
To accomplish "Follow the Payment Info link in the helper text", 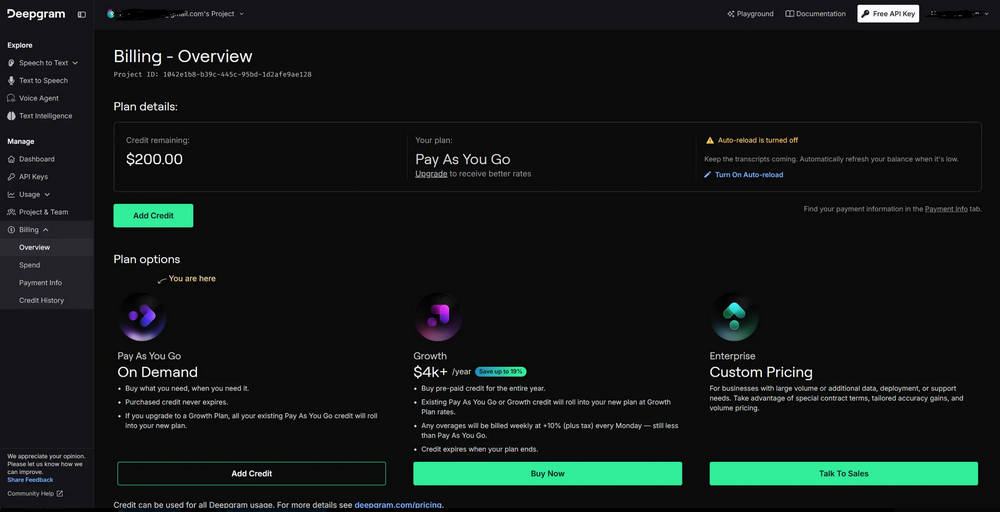I will (x=946, y=209).
